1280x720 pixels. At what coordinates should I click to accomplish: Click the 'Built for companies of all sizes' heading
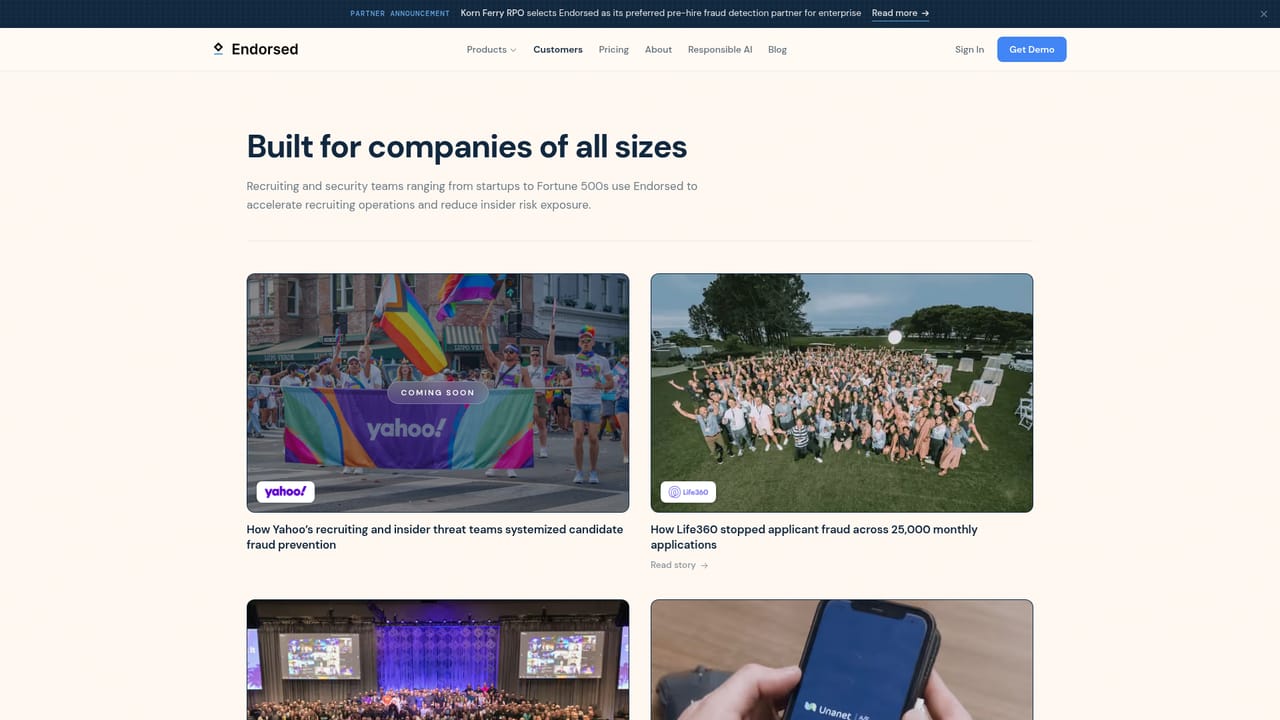tap(467, 147)
